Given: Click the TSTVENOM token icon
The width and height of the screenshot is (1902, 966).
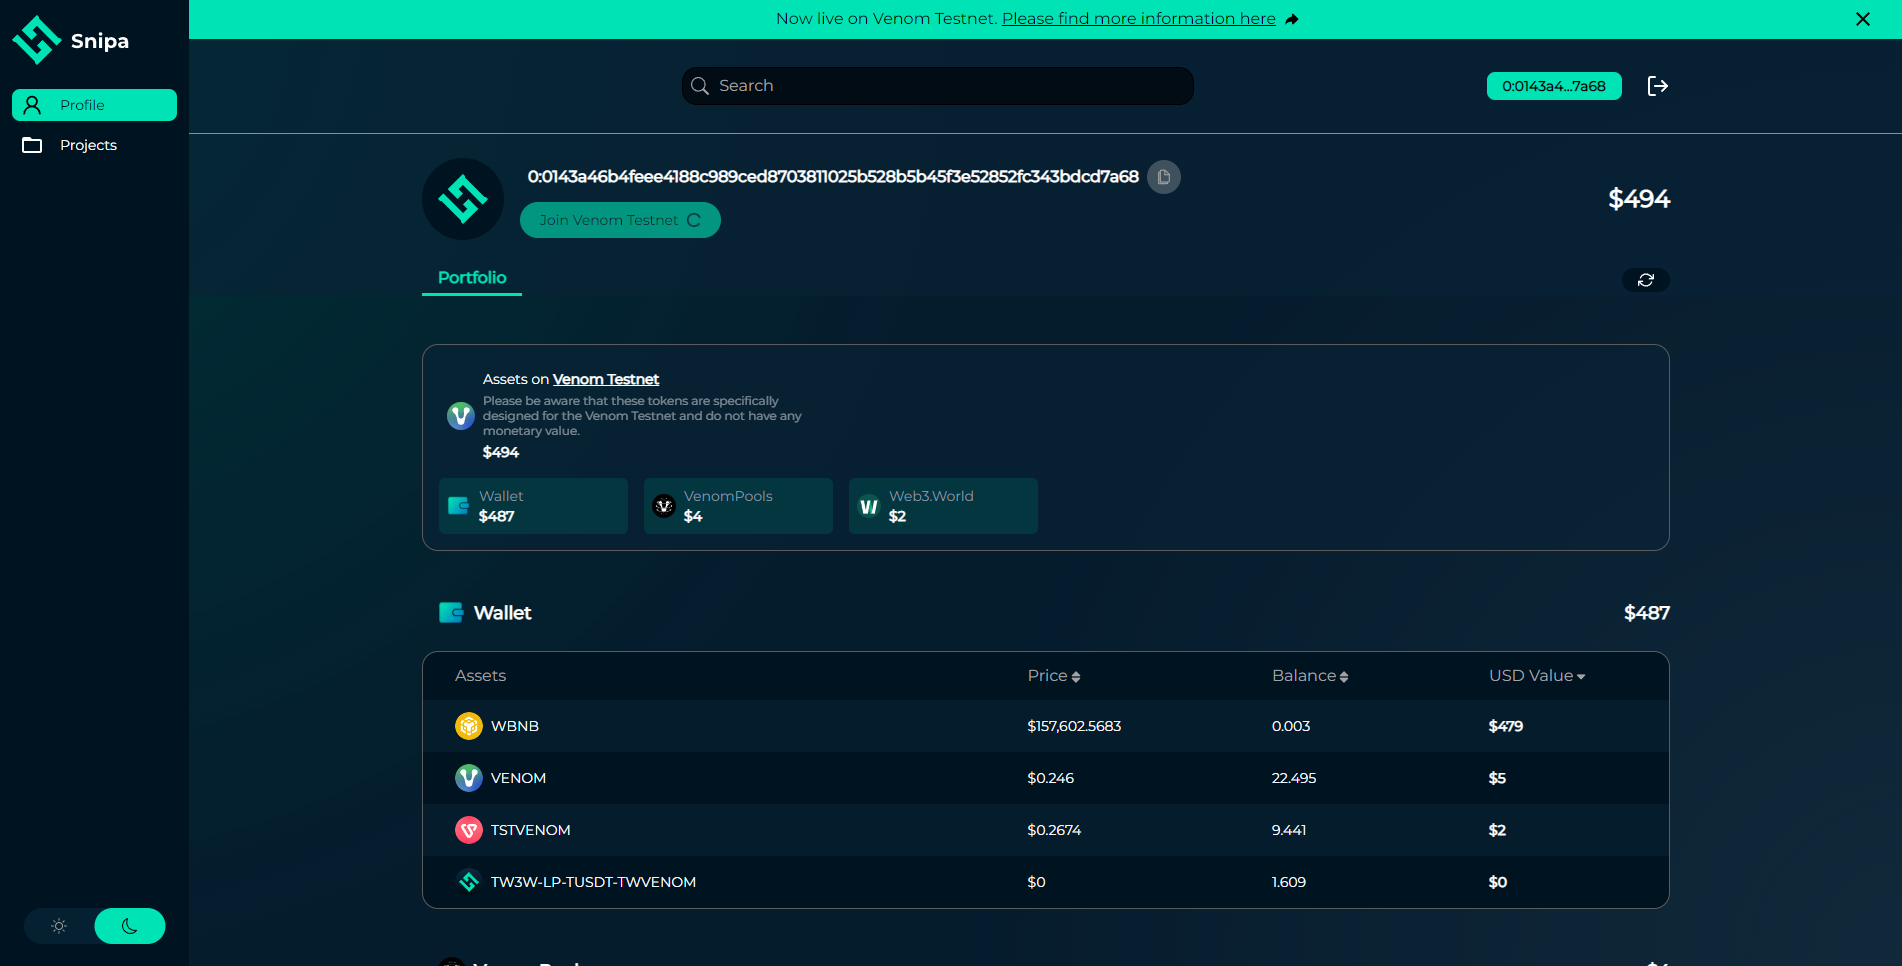Looking at the screenshot, I should 468,830.
